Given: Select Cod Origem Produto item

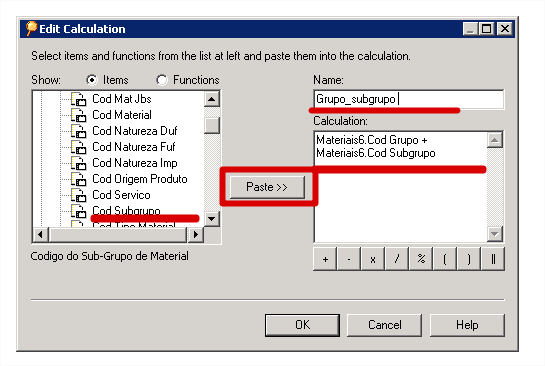Looking at the screenshot, I should point(140,179).
